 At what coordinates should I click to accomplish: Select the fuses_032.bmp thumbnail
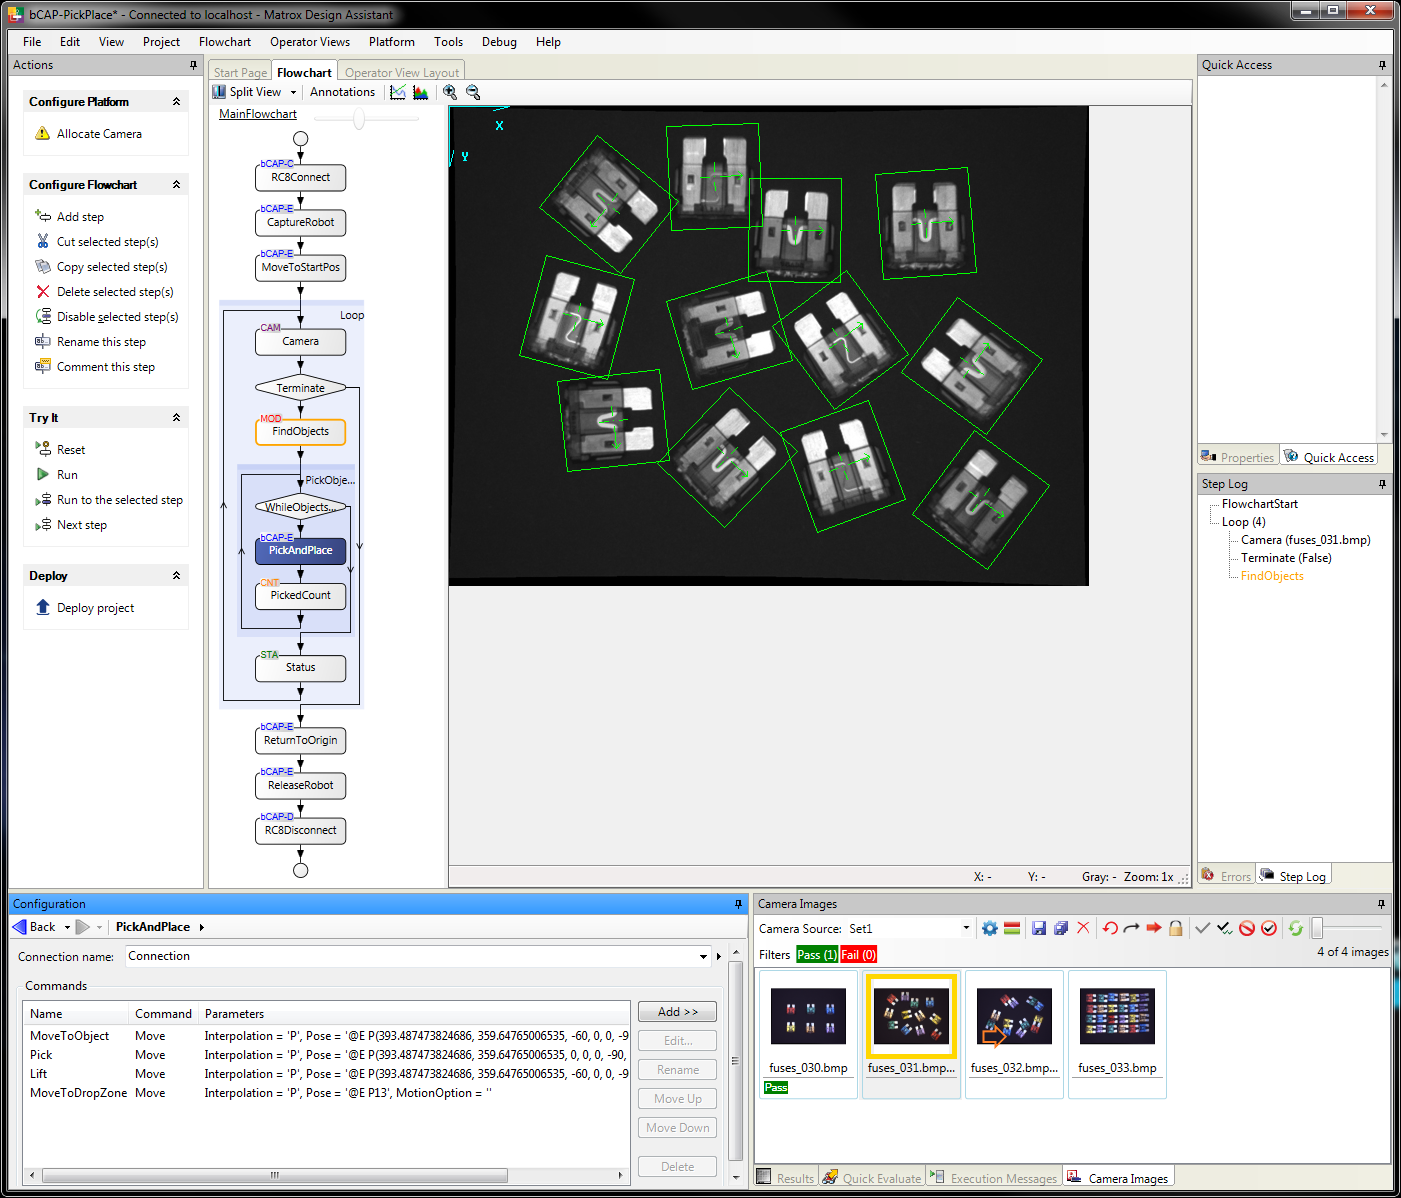click(1014, 1034)
